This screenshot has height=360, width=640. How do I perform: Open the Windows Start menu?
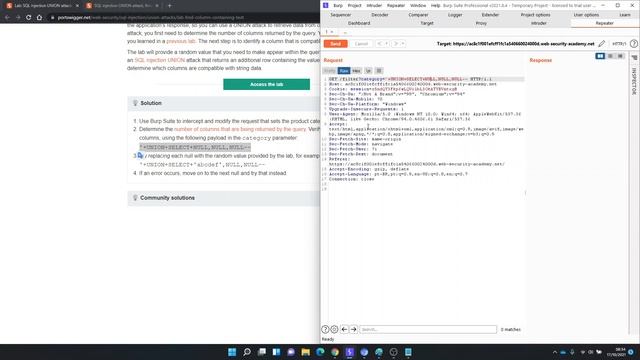232,352
